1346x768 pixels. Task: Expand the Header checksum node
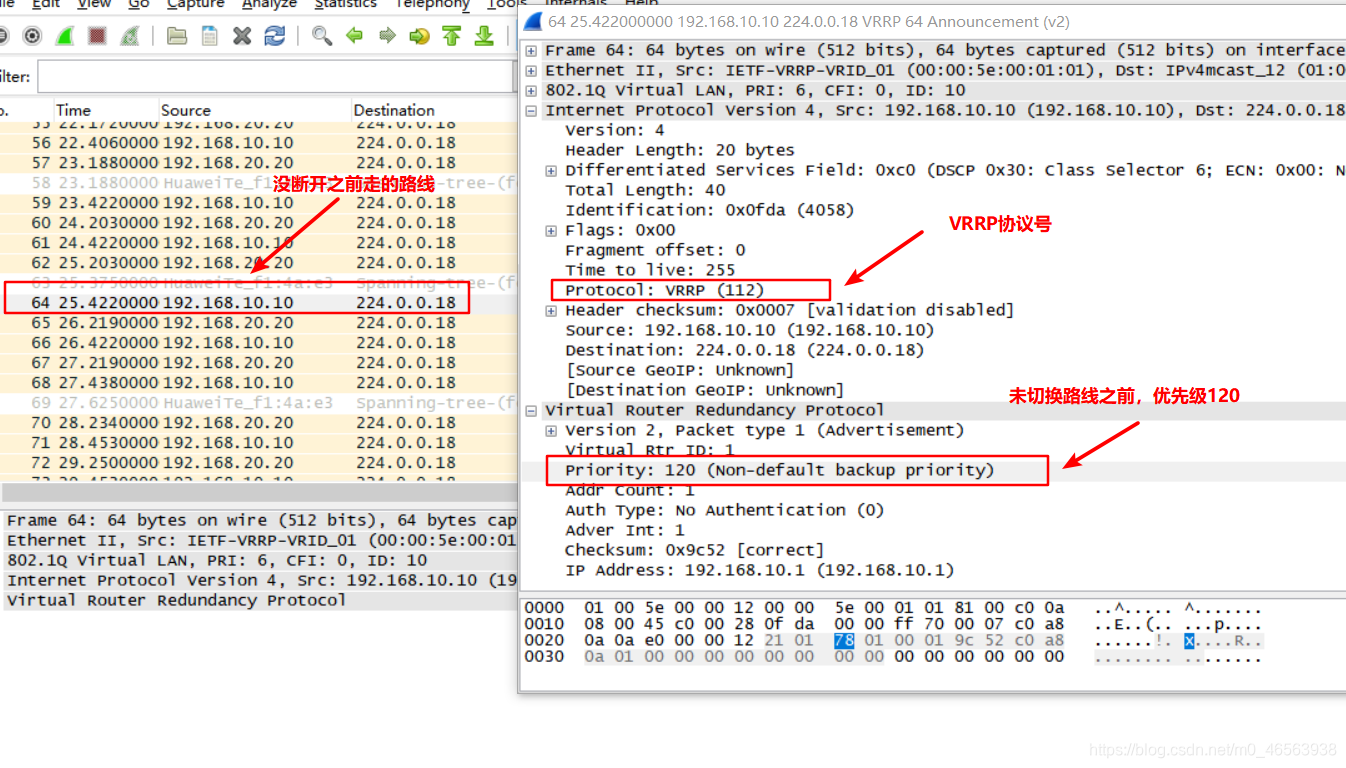551,310
